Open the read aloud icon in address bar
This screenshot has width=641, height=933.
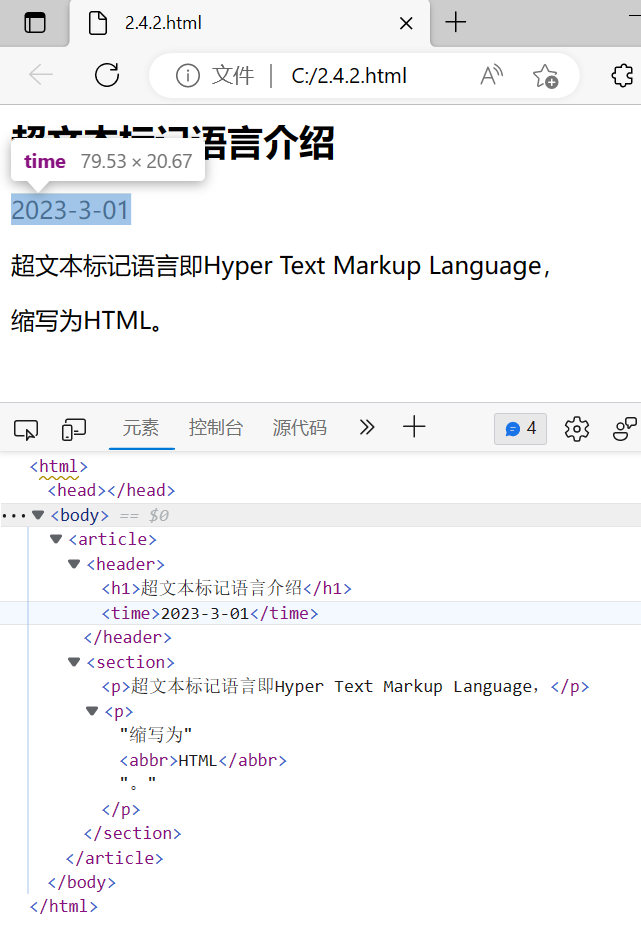click(491, 75)
